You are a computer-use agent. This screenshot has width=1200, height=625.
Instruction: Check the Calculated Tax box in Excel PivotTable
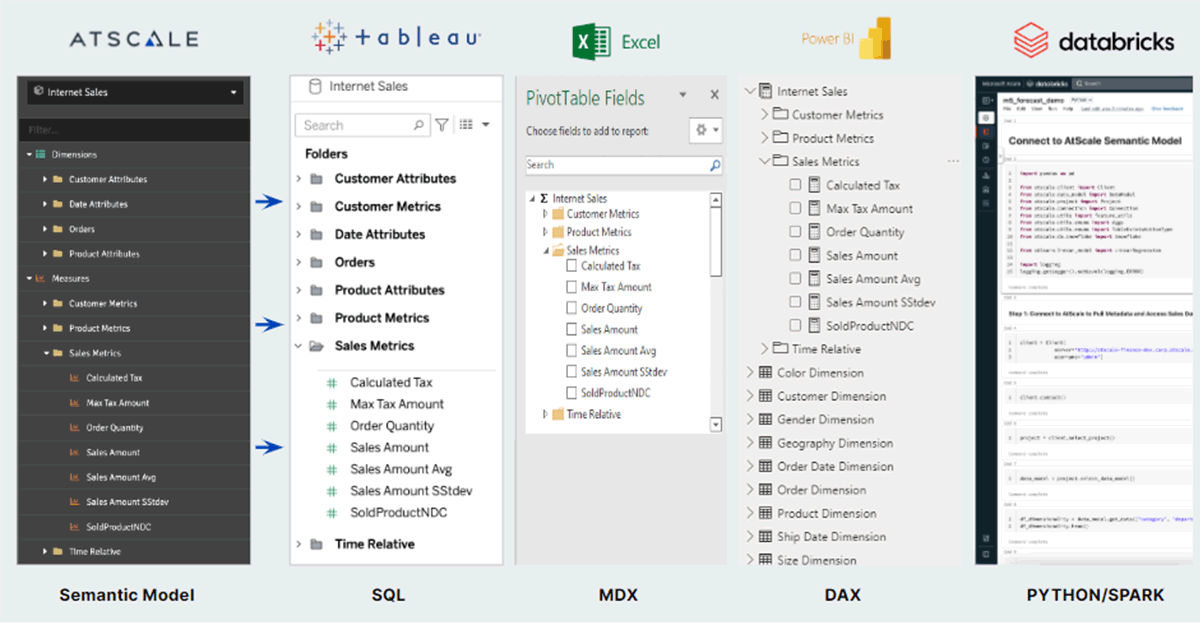tap(571, 266)
